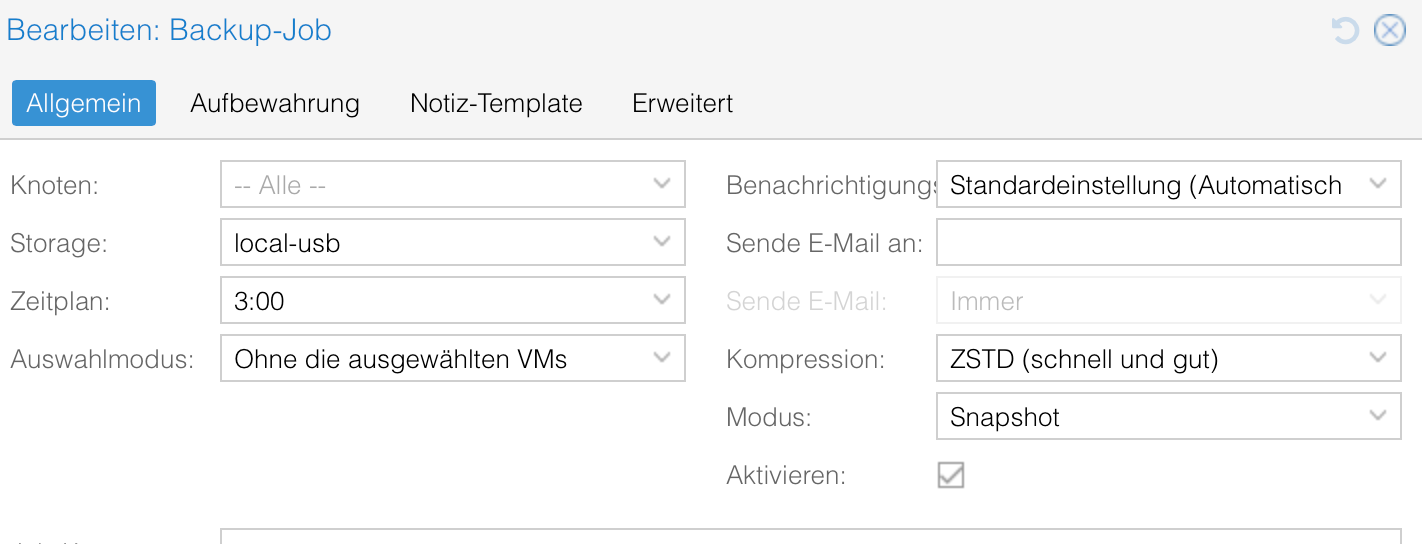Click the Kompression field showing ZSTD
The image size is (1422, 544).
click(x=1150, y=358)
